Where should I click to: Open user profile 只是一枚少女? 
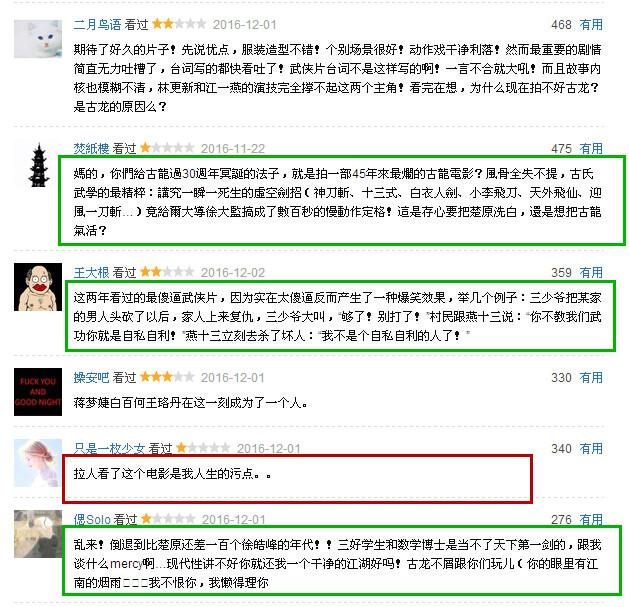109,449
